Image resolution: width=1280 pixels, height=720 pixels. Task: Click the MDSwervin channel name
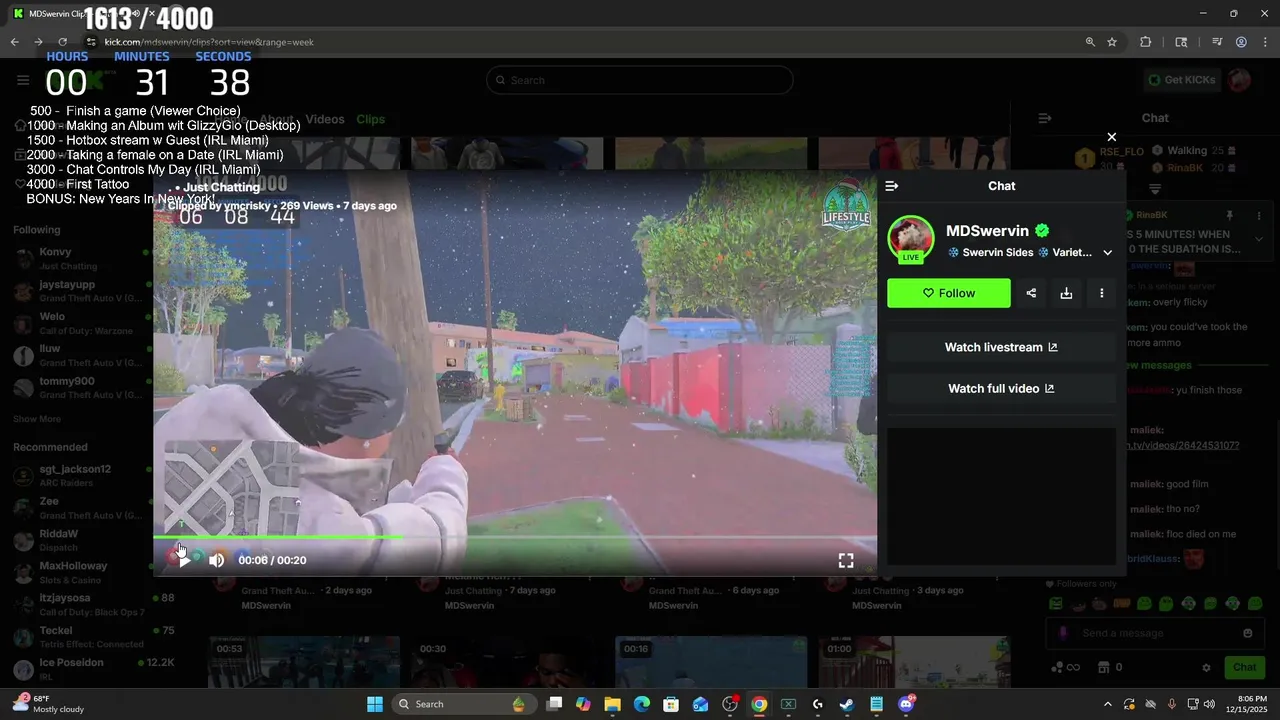tap(987, 231)
